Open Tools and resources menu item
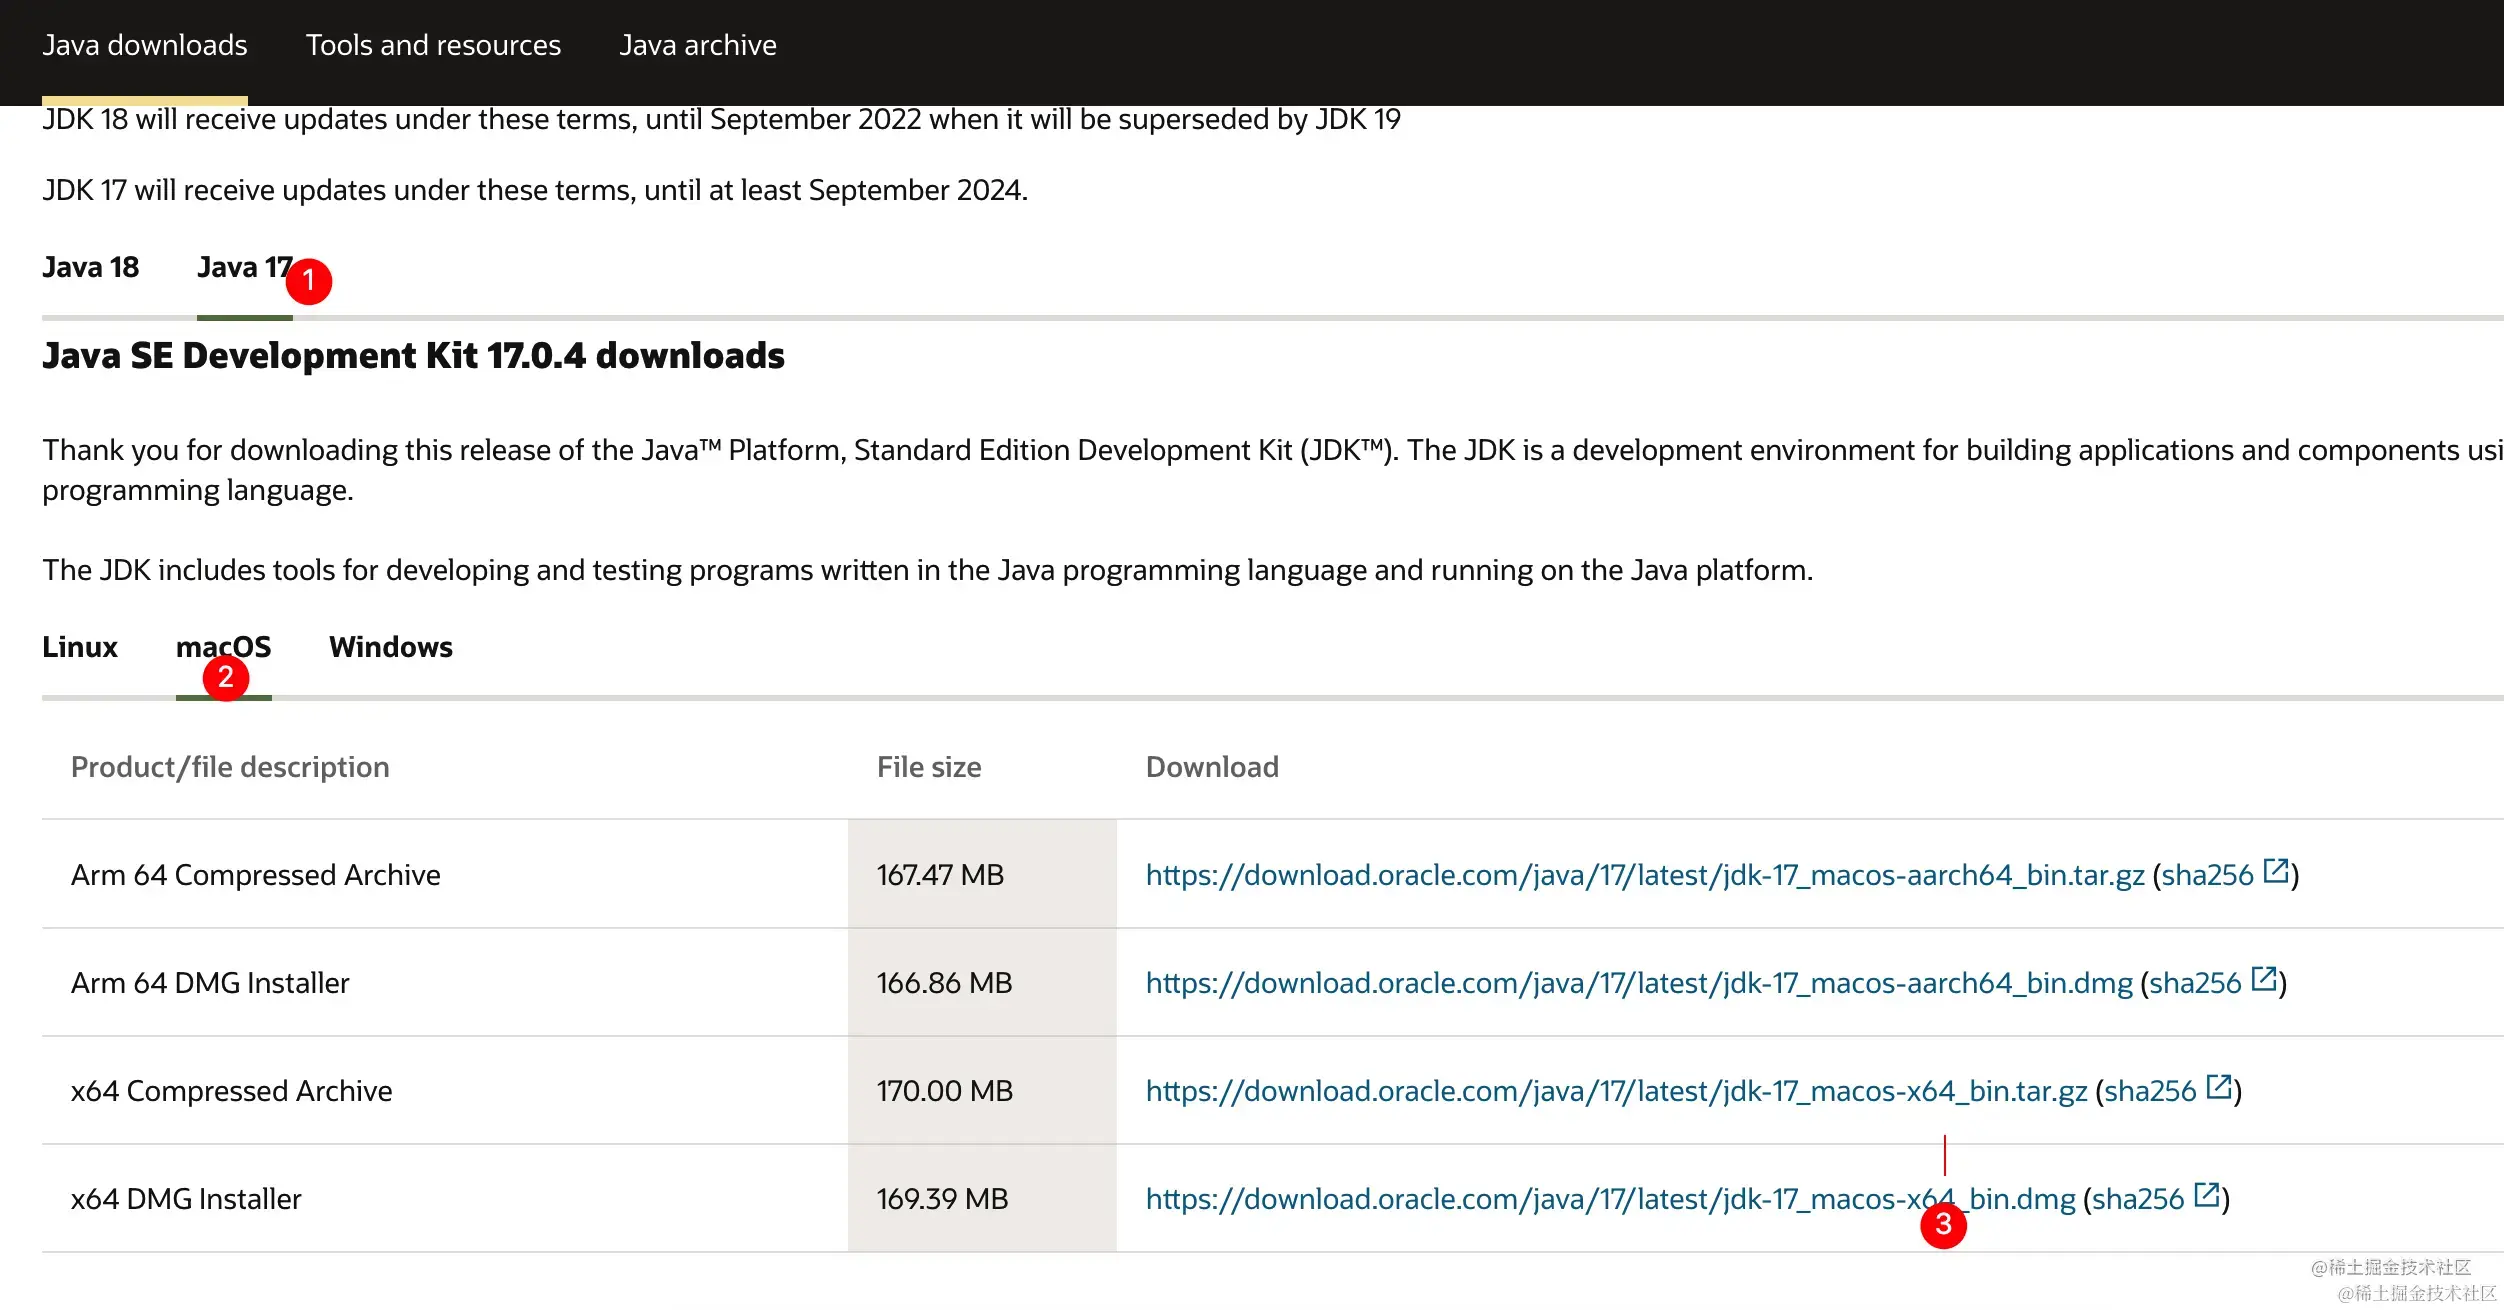Viewport: 2504px width, 1310px height. tap(433, 45)
